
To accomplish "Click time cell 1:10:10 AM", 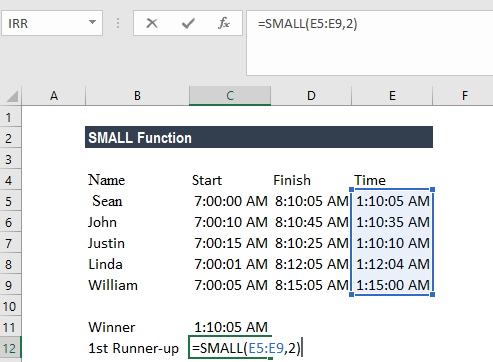I will (392, 243).
